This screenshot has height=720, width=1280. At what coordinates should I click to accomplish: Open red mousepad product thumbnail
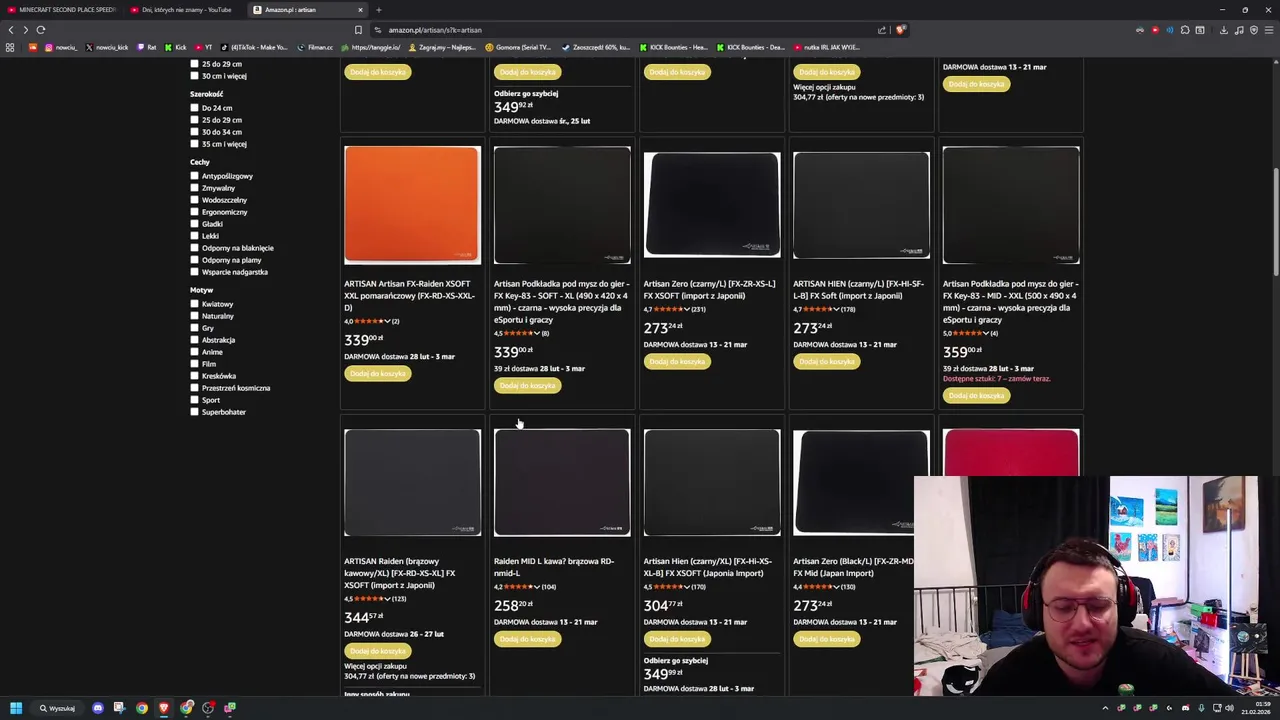[1011, 453]
